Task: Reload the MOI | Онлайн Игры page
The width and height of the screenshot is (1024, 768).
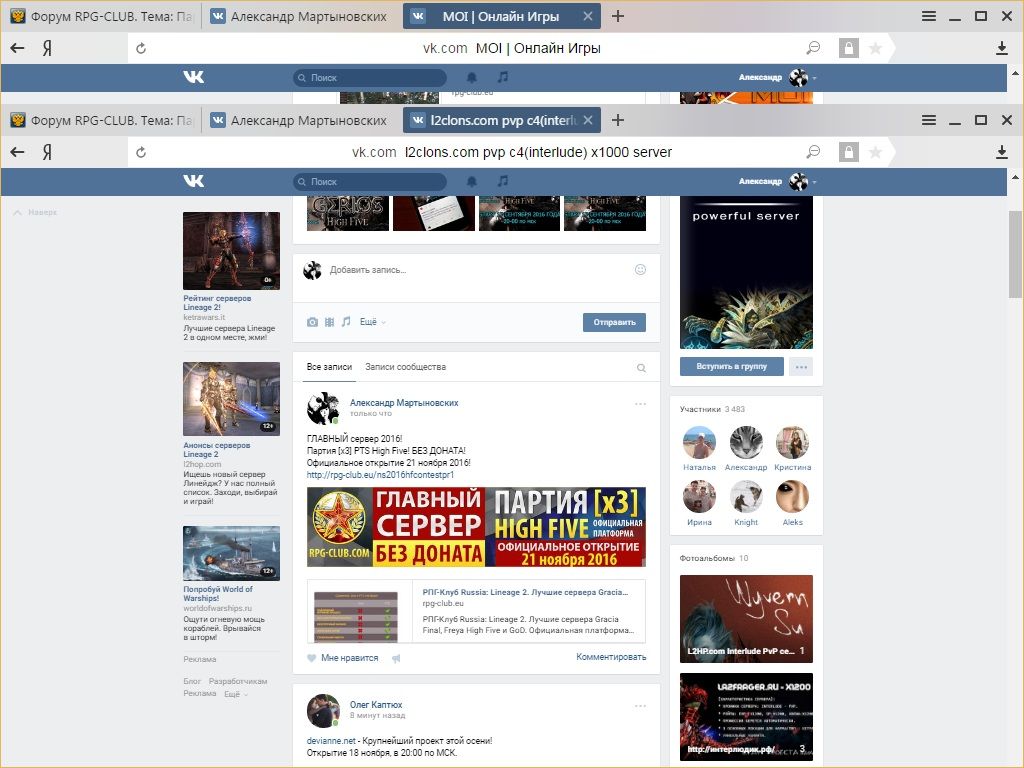Action: pos(140,48)
